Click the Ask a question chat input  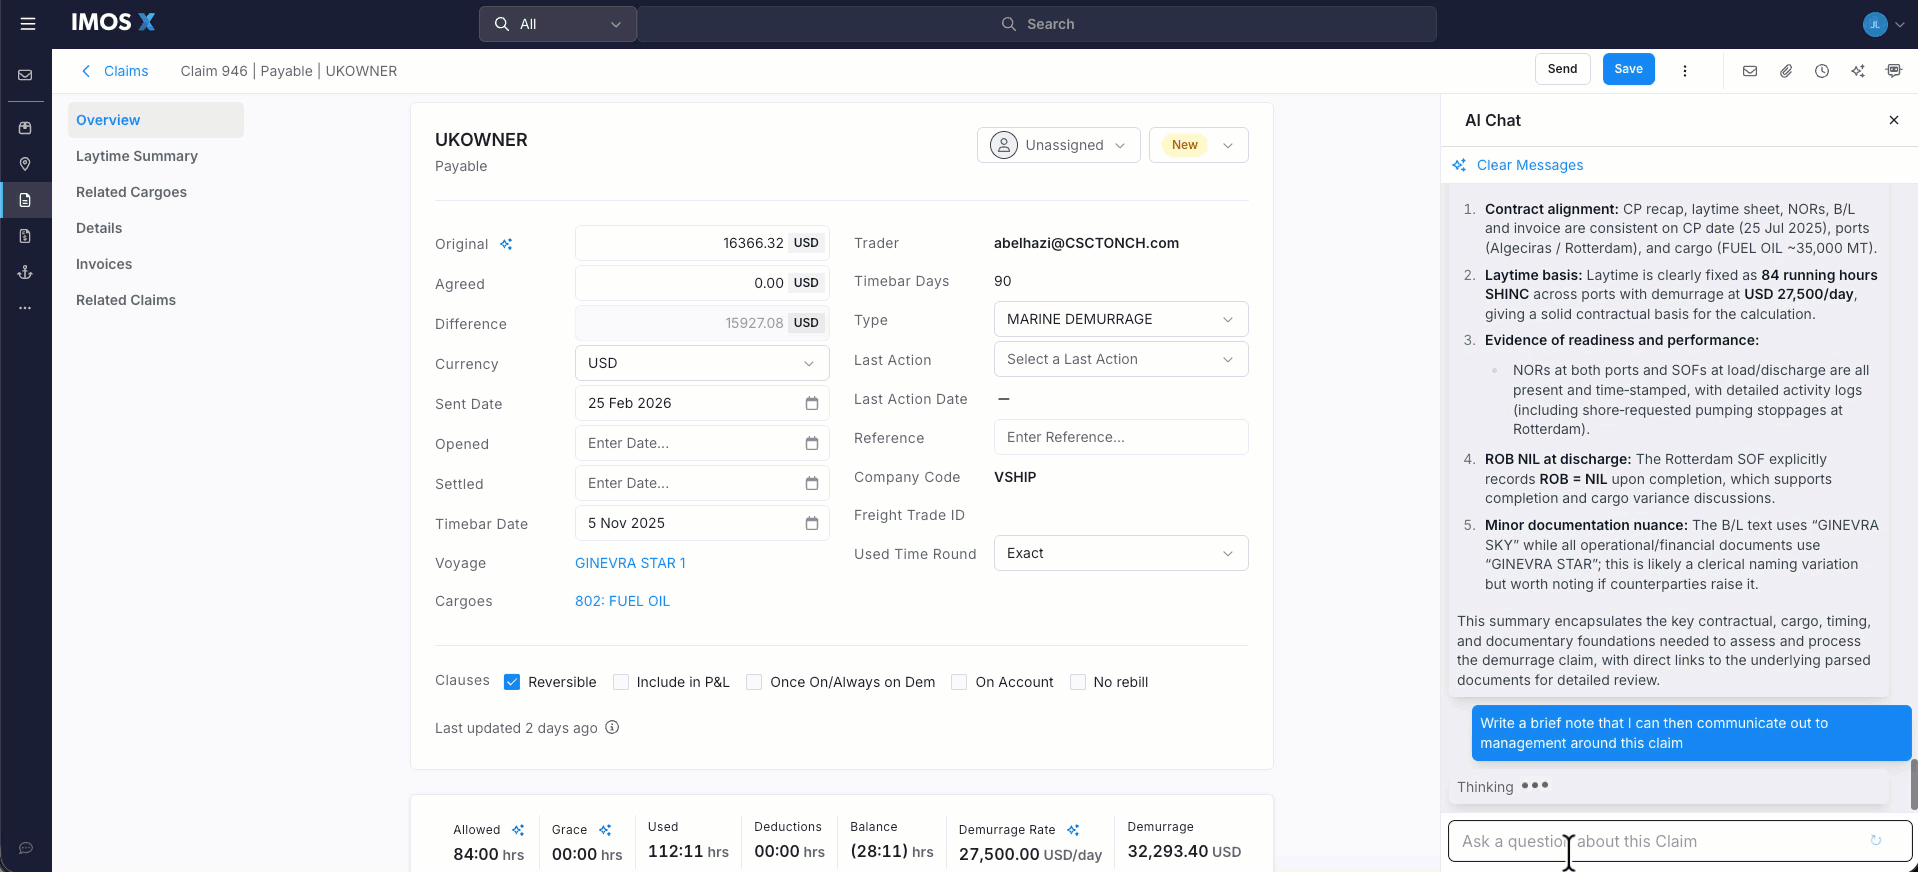[x=1660, y=841]
